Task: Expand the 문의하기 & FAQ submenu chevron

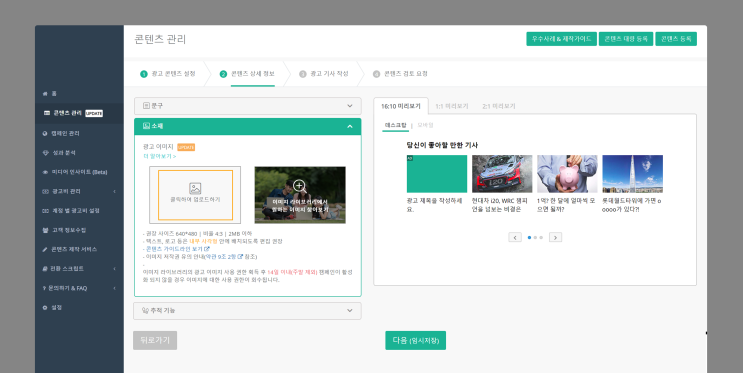Action: click(115, 288)
